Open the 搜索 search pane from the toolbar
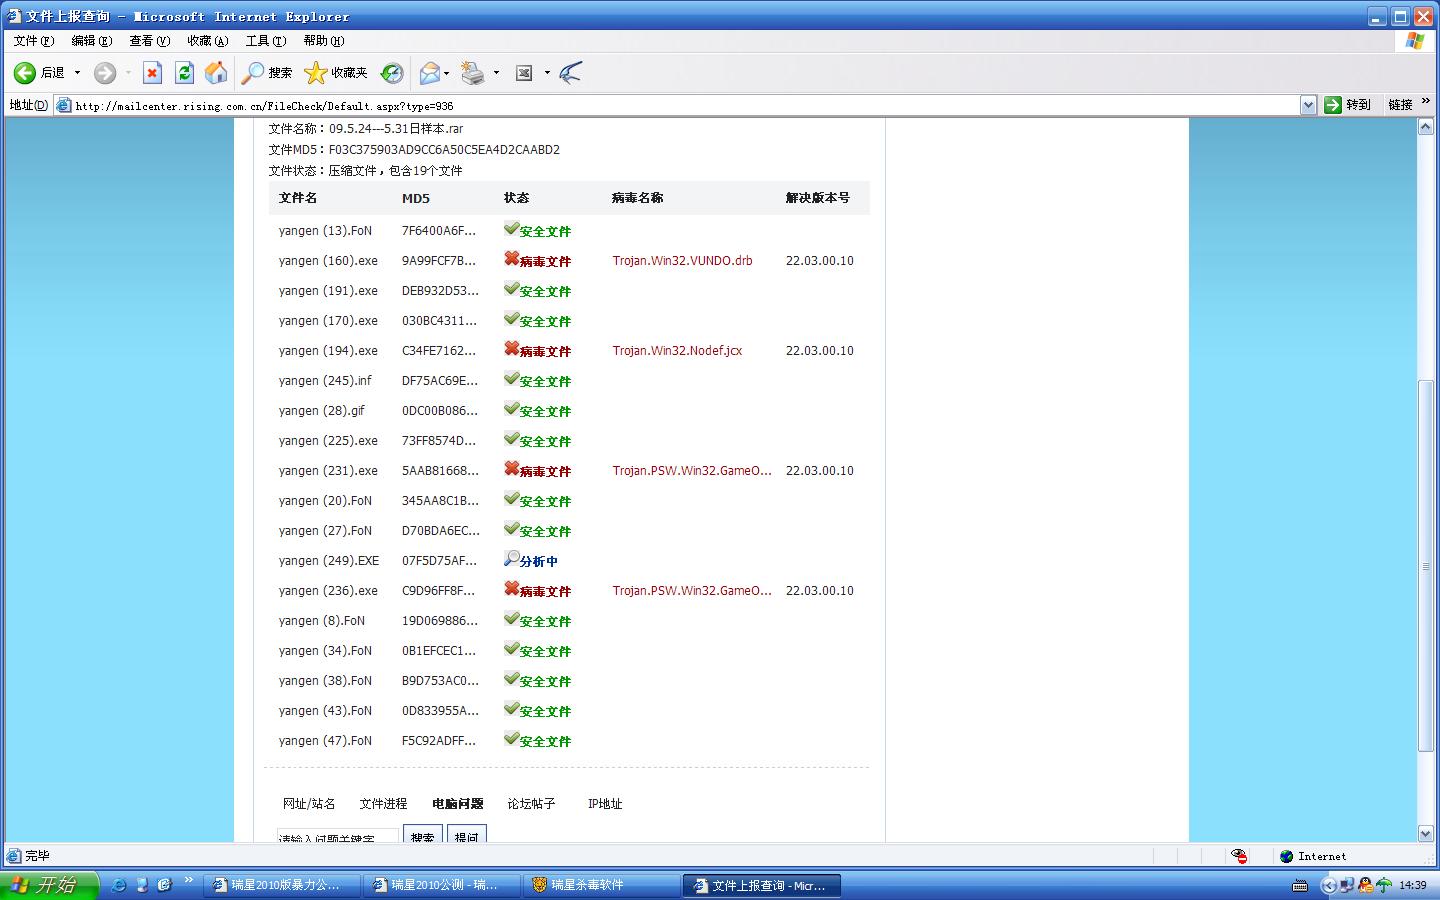1440x900 pixels. click(267, 73)
